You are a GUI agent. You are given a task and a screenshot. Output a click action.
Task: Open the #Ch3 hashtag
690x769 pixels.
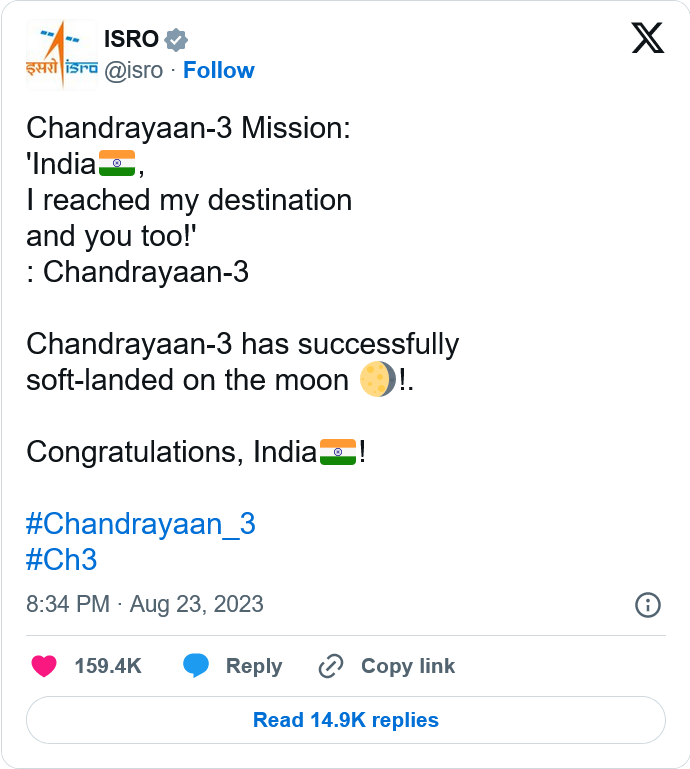coord(62,559)
